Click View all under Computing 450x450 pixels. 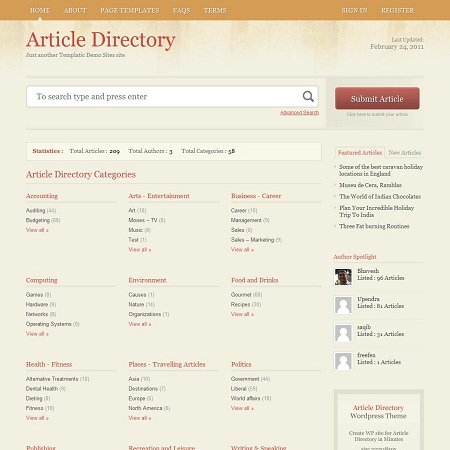pos(37,334)
